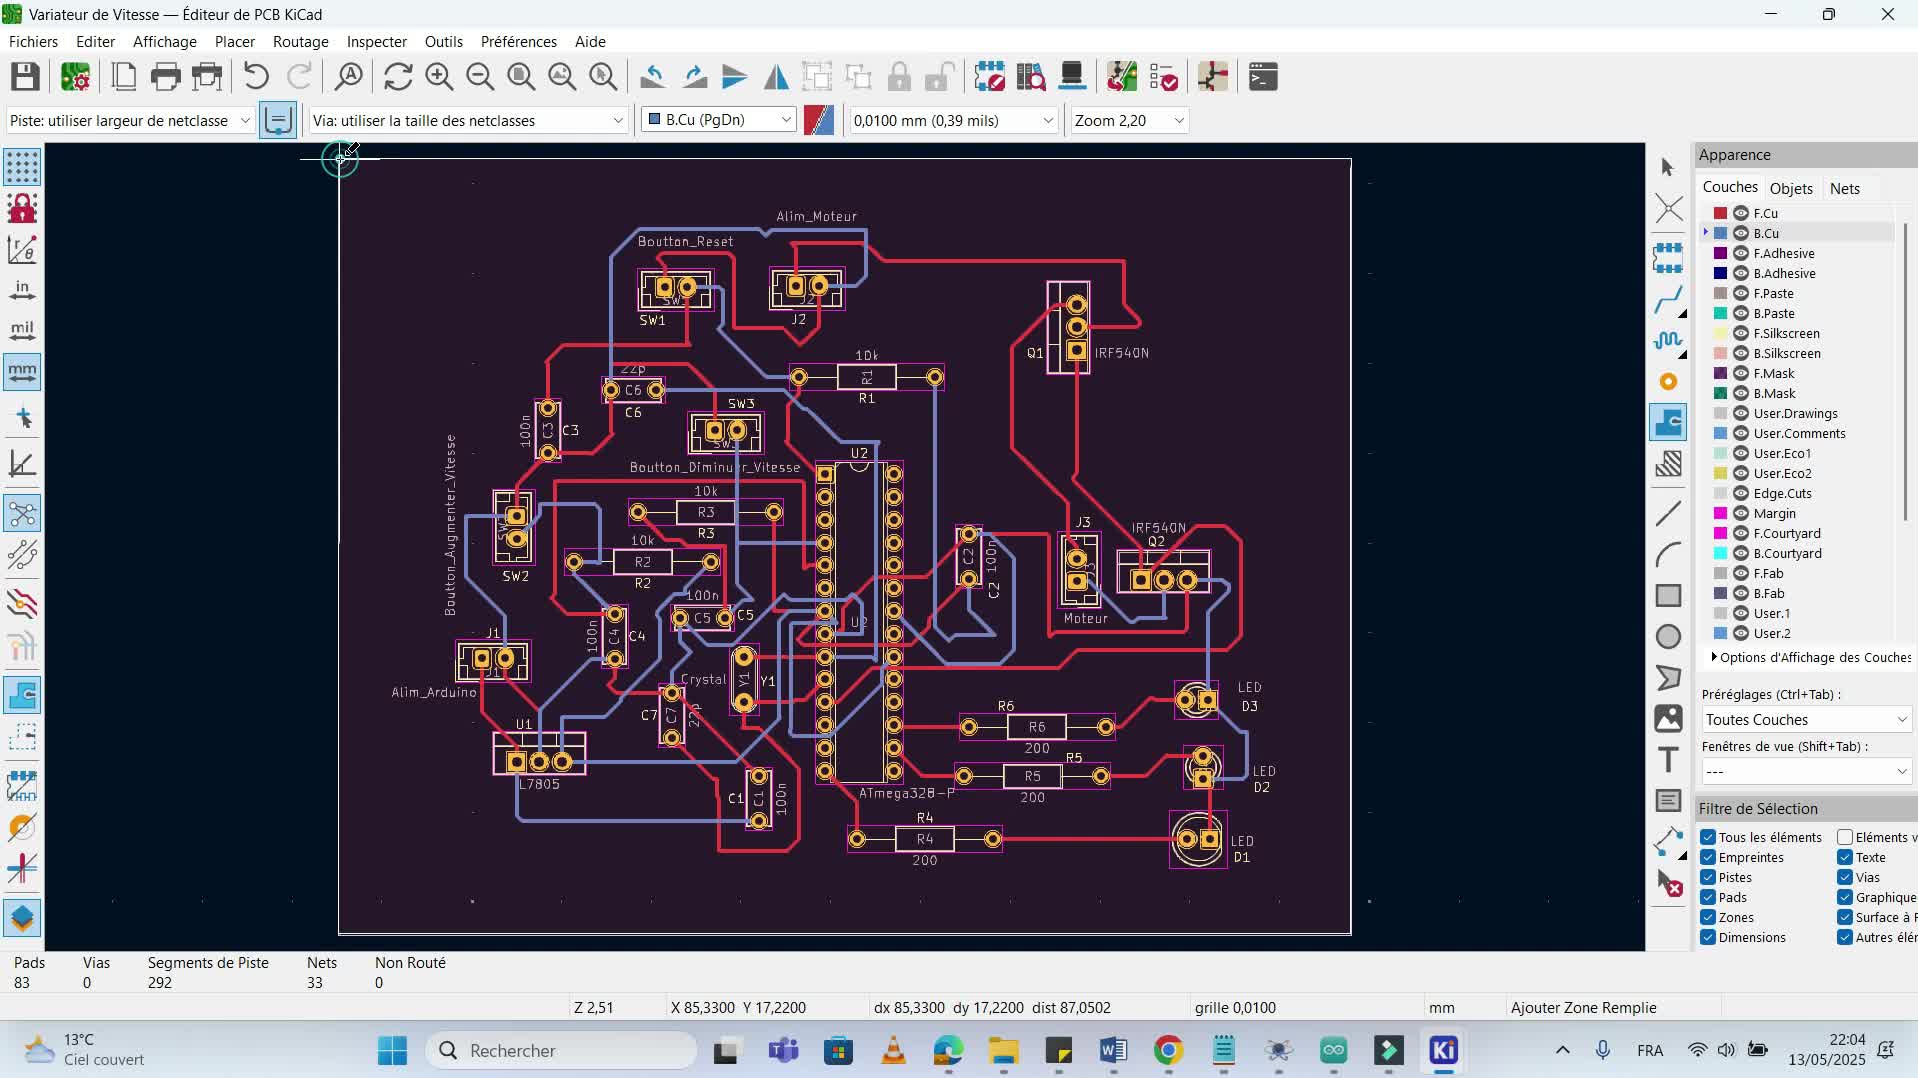Expand Options d'Affichage des Couches
The height and width of the screenshot is (1078, 1918).
pyautogui.click(x=1811, y=658)
